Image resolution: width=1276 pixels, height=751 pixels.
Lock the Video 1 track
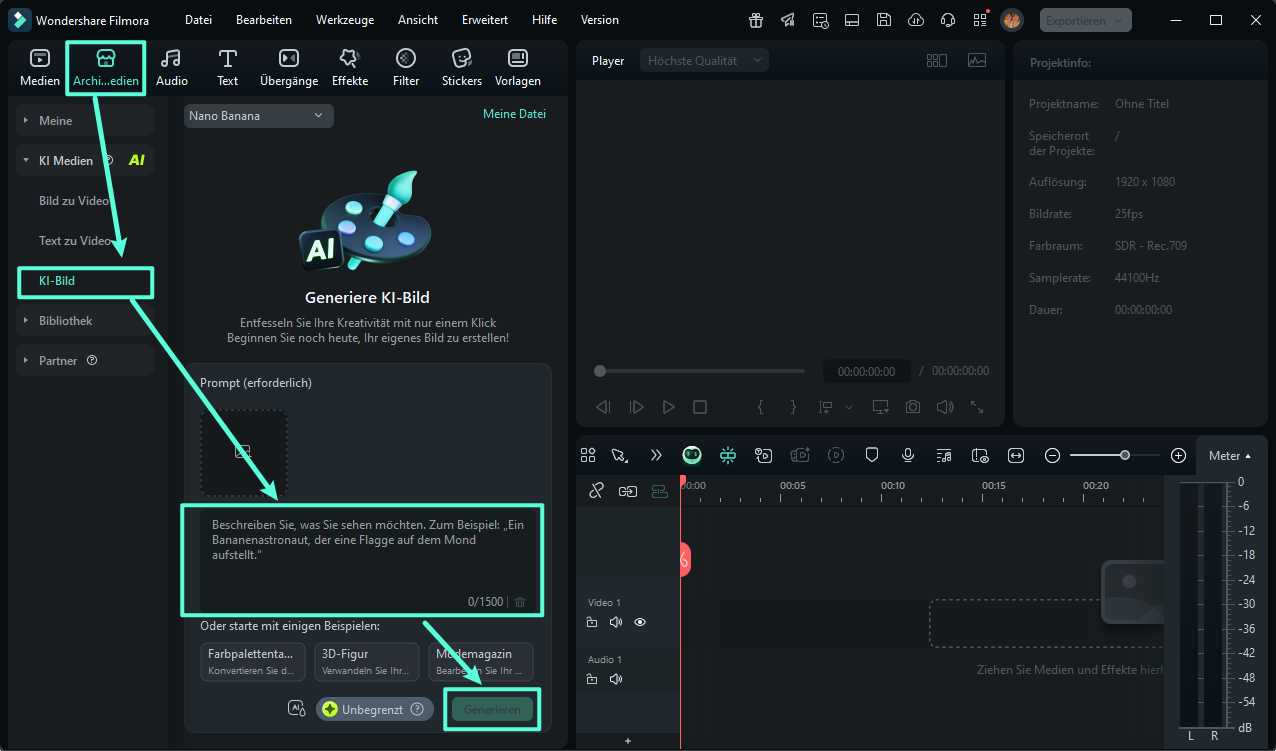click(592, 622)
